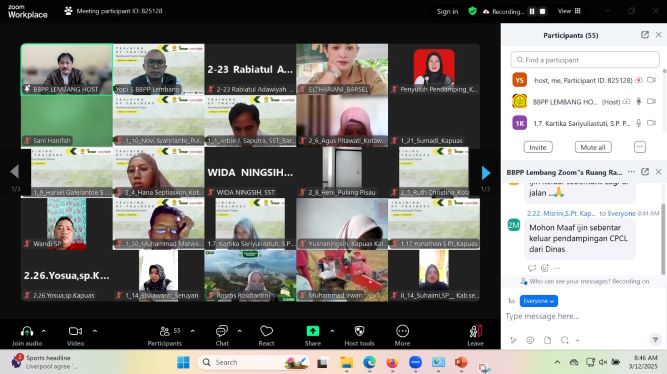Open the Everyone recipient dropdown

tap(539, 301)
